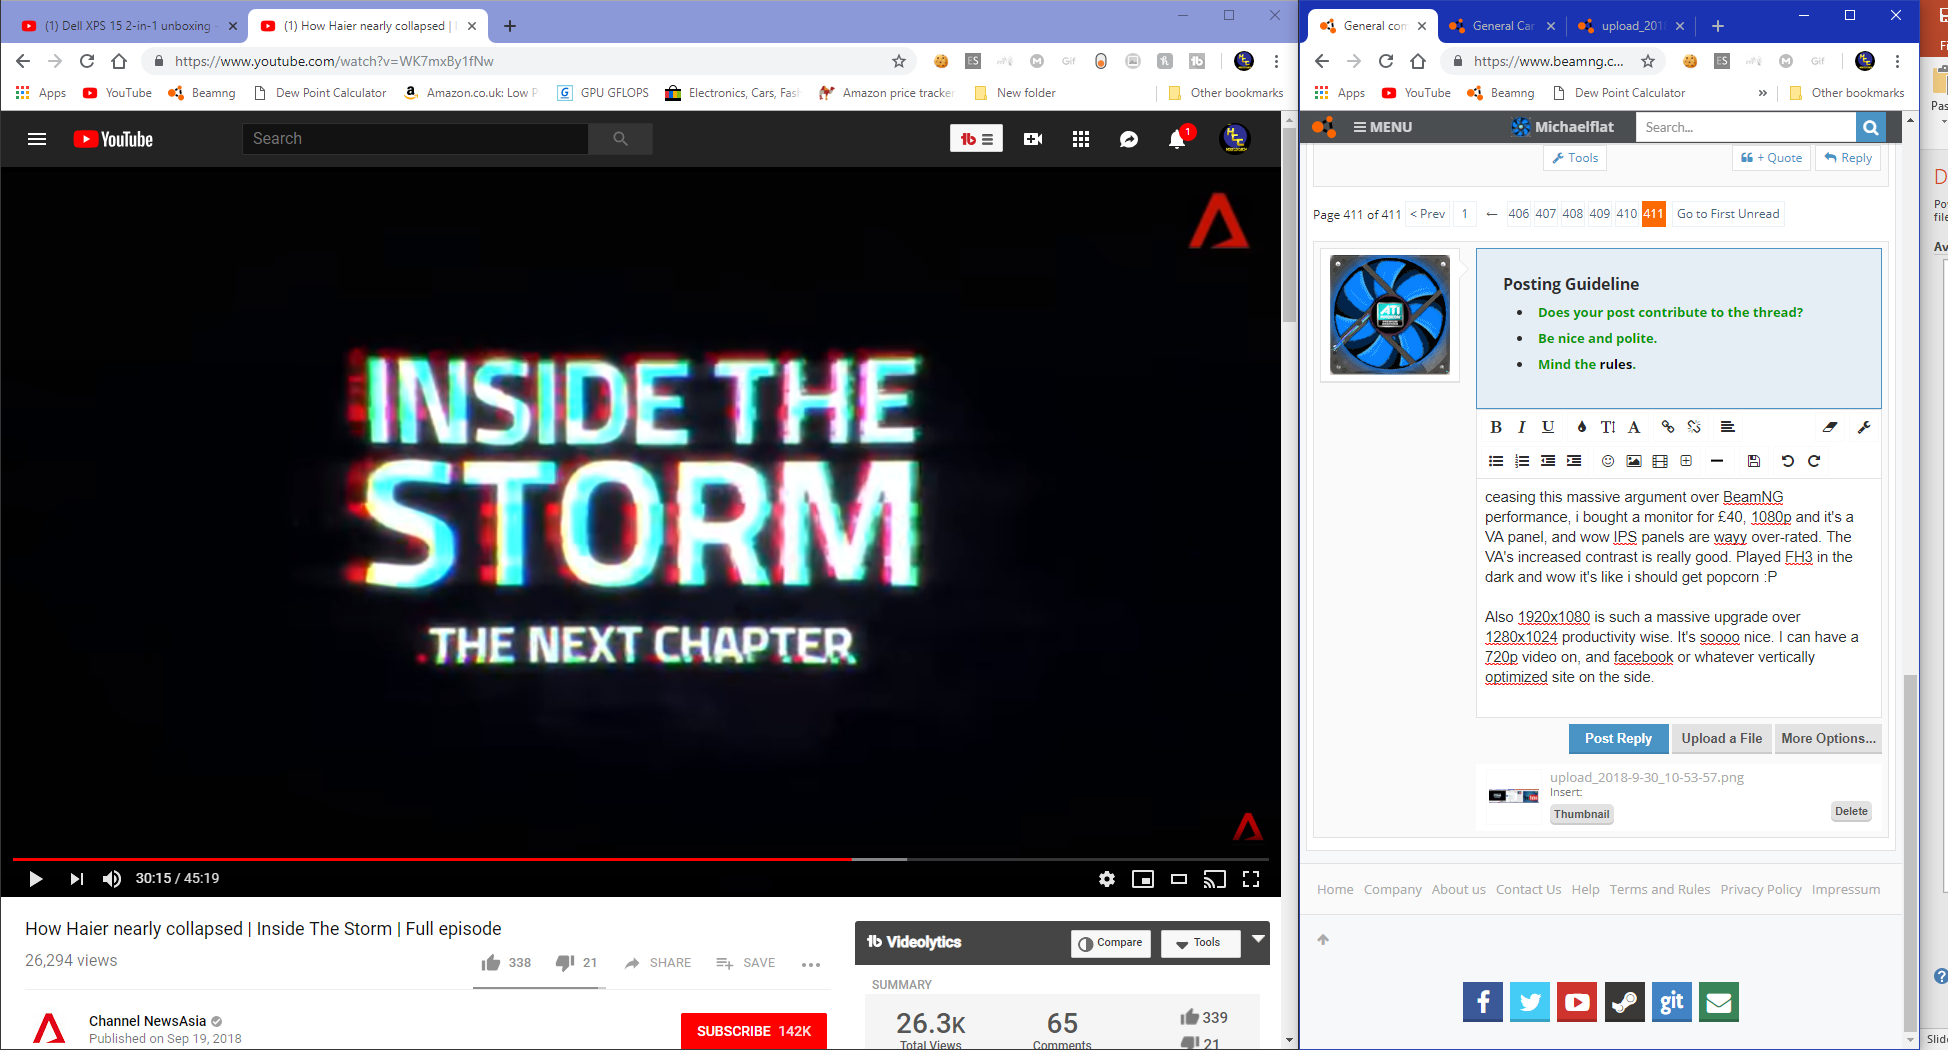Screen dimensions: 1948x1050
Task: Click the BeamNG forum search magnifier button
Action: click(x=1870, y=127)
